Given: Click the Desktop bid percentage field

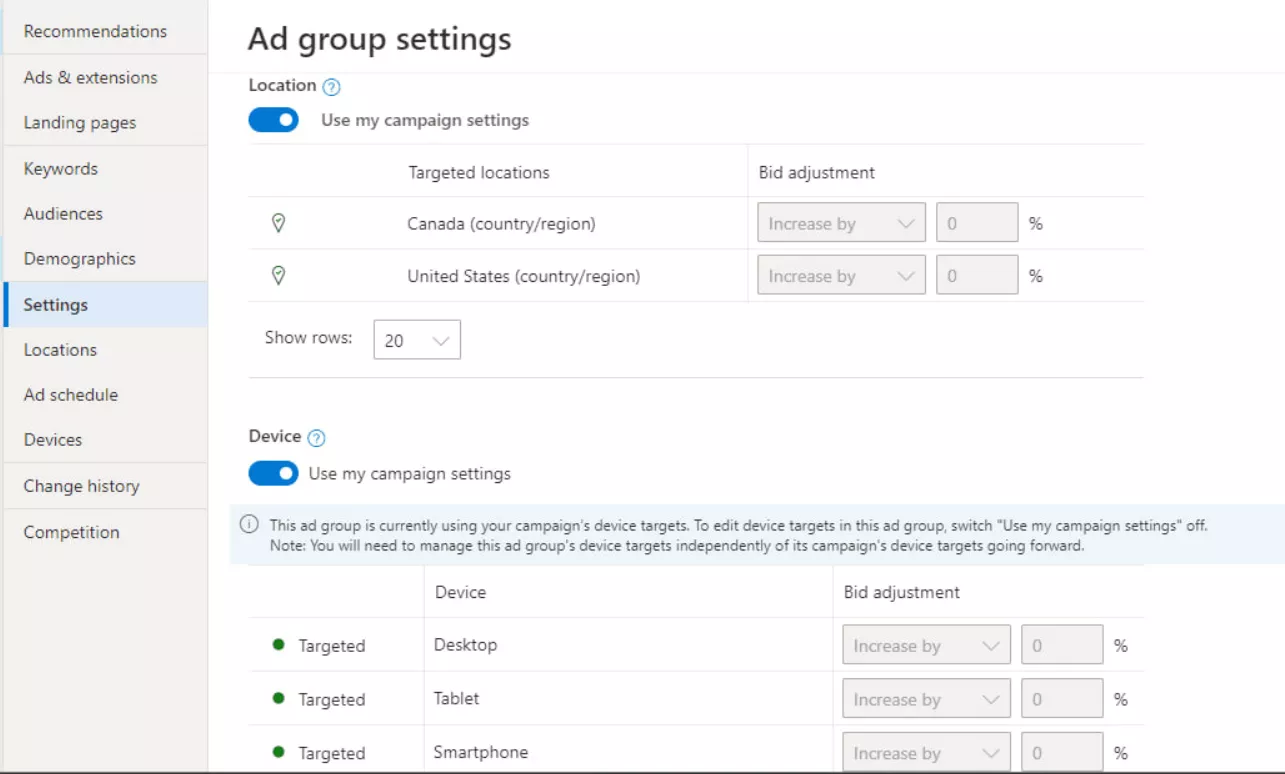Looking at the screenshot, I should coord(1062,646).
